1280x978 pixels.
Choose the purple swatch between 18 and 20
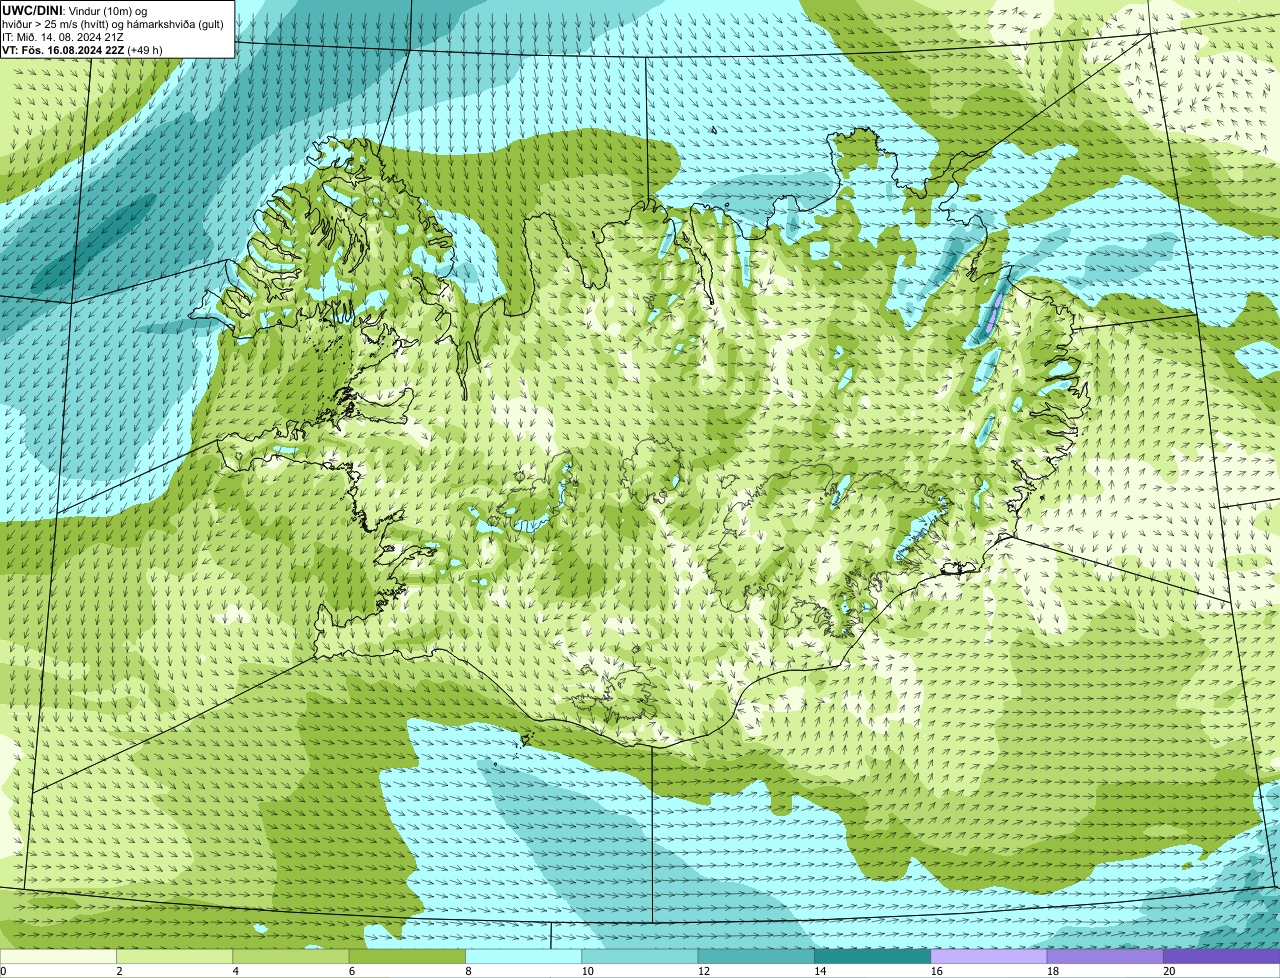1105,956
